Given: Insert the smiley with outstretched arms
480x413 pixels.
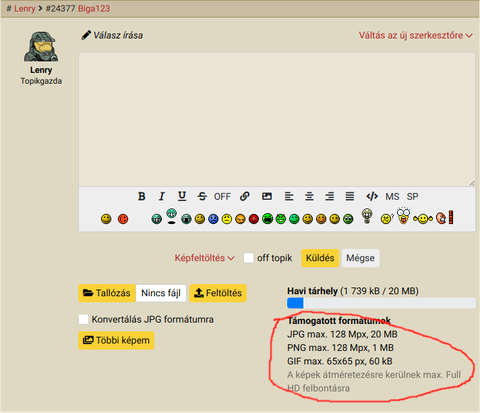Looking at the screenshot, I should pyautogui.click(x=423, y=219).
